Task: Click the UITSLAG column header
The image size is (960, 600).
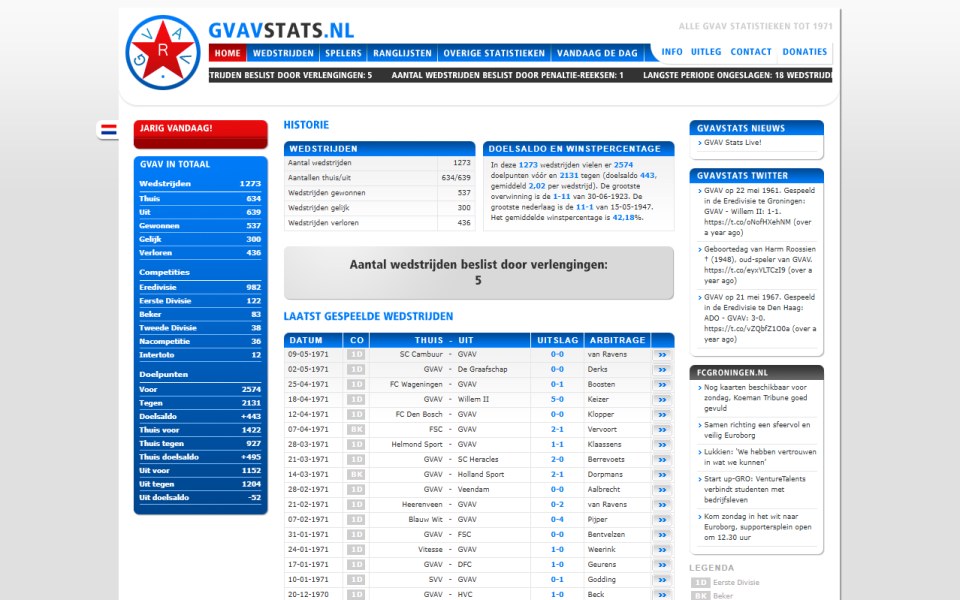Action: click(557, 340)
